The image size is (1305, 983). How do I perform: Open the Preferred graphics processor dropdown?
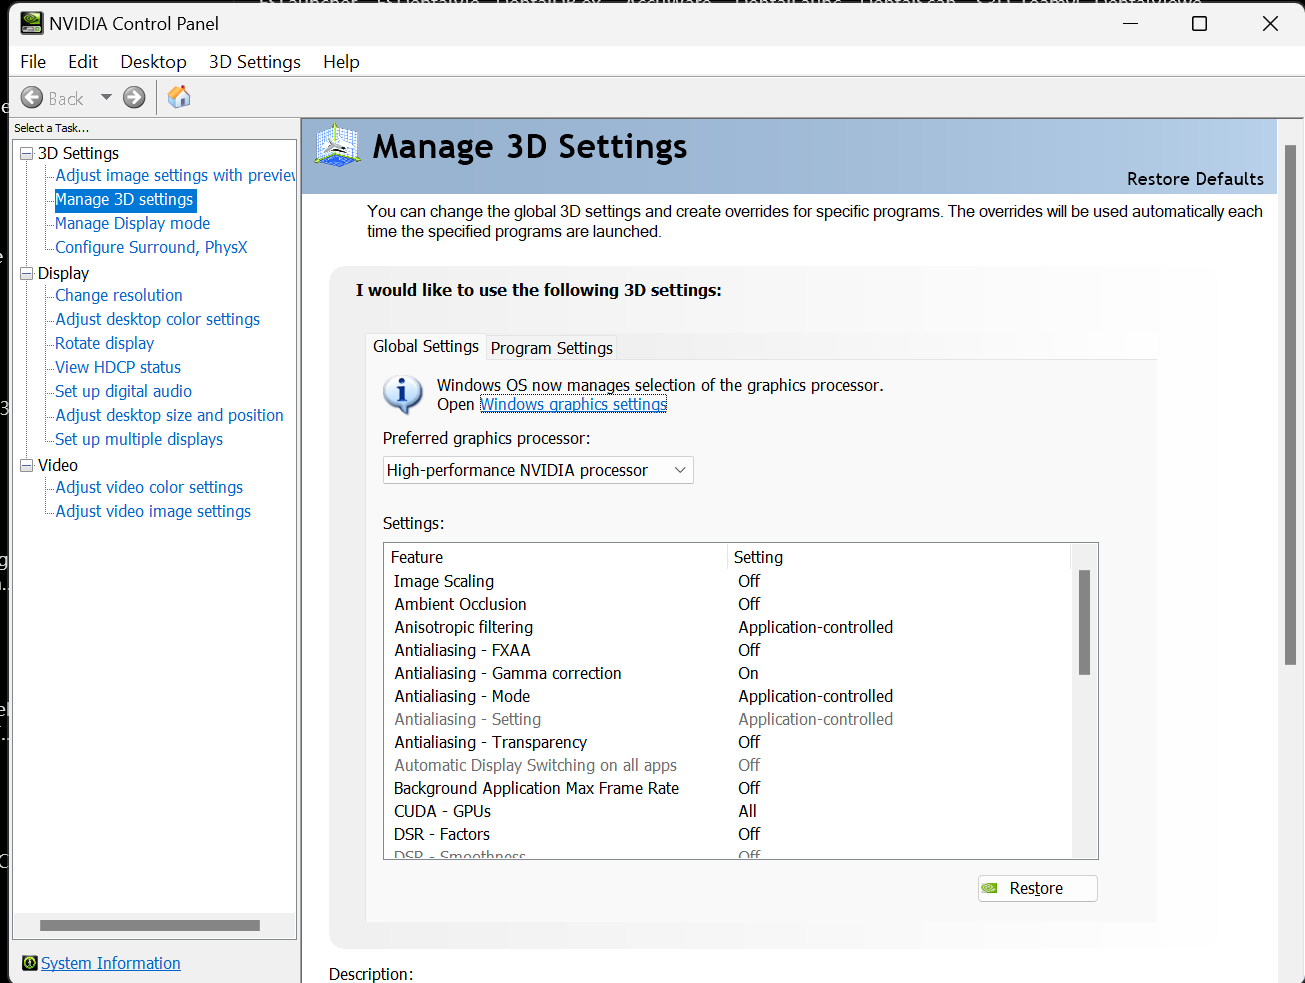(538, 470)
